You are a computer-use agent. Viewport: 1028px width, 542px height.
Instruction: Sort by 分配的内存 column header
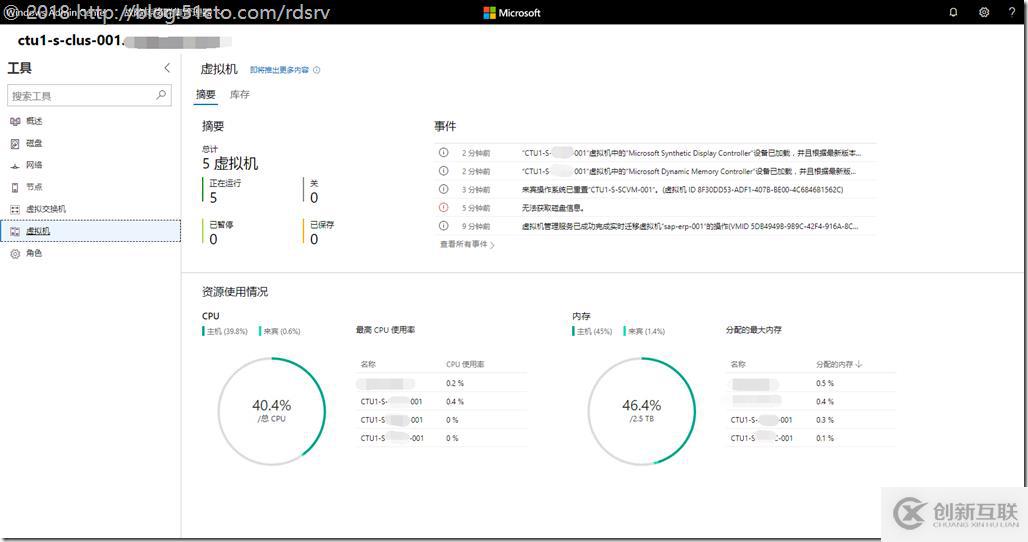pyautogui.click(x=839, y=364)
